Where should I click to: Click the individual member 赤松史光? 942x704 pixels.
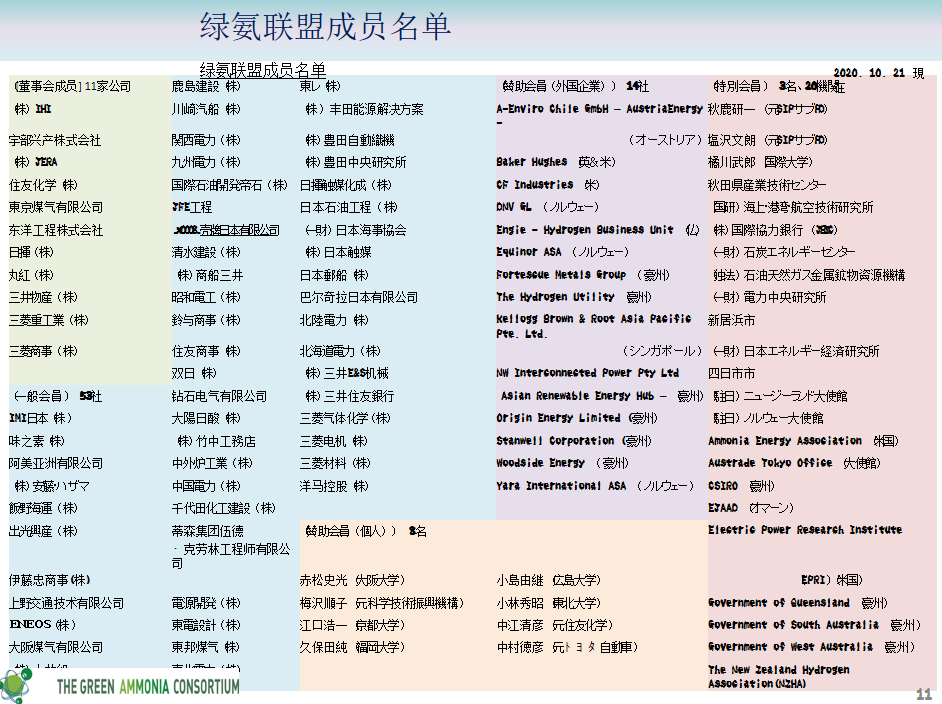(323, 580)
